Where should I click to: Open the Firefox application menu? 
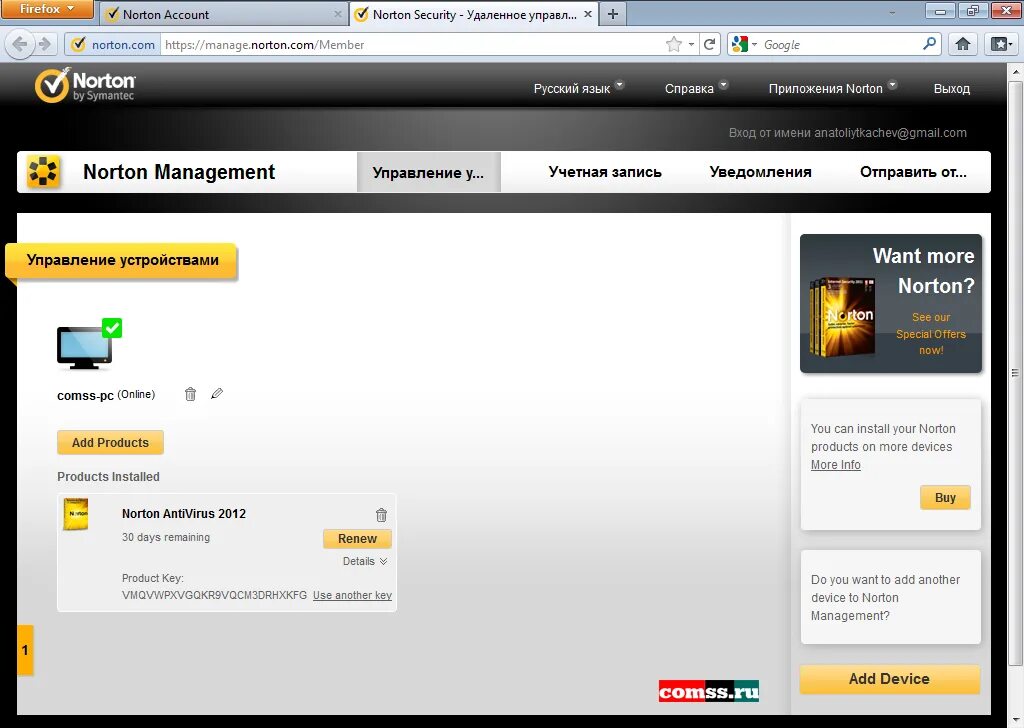click(x=46, y=9)
